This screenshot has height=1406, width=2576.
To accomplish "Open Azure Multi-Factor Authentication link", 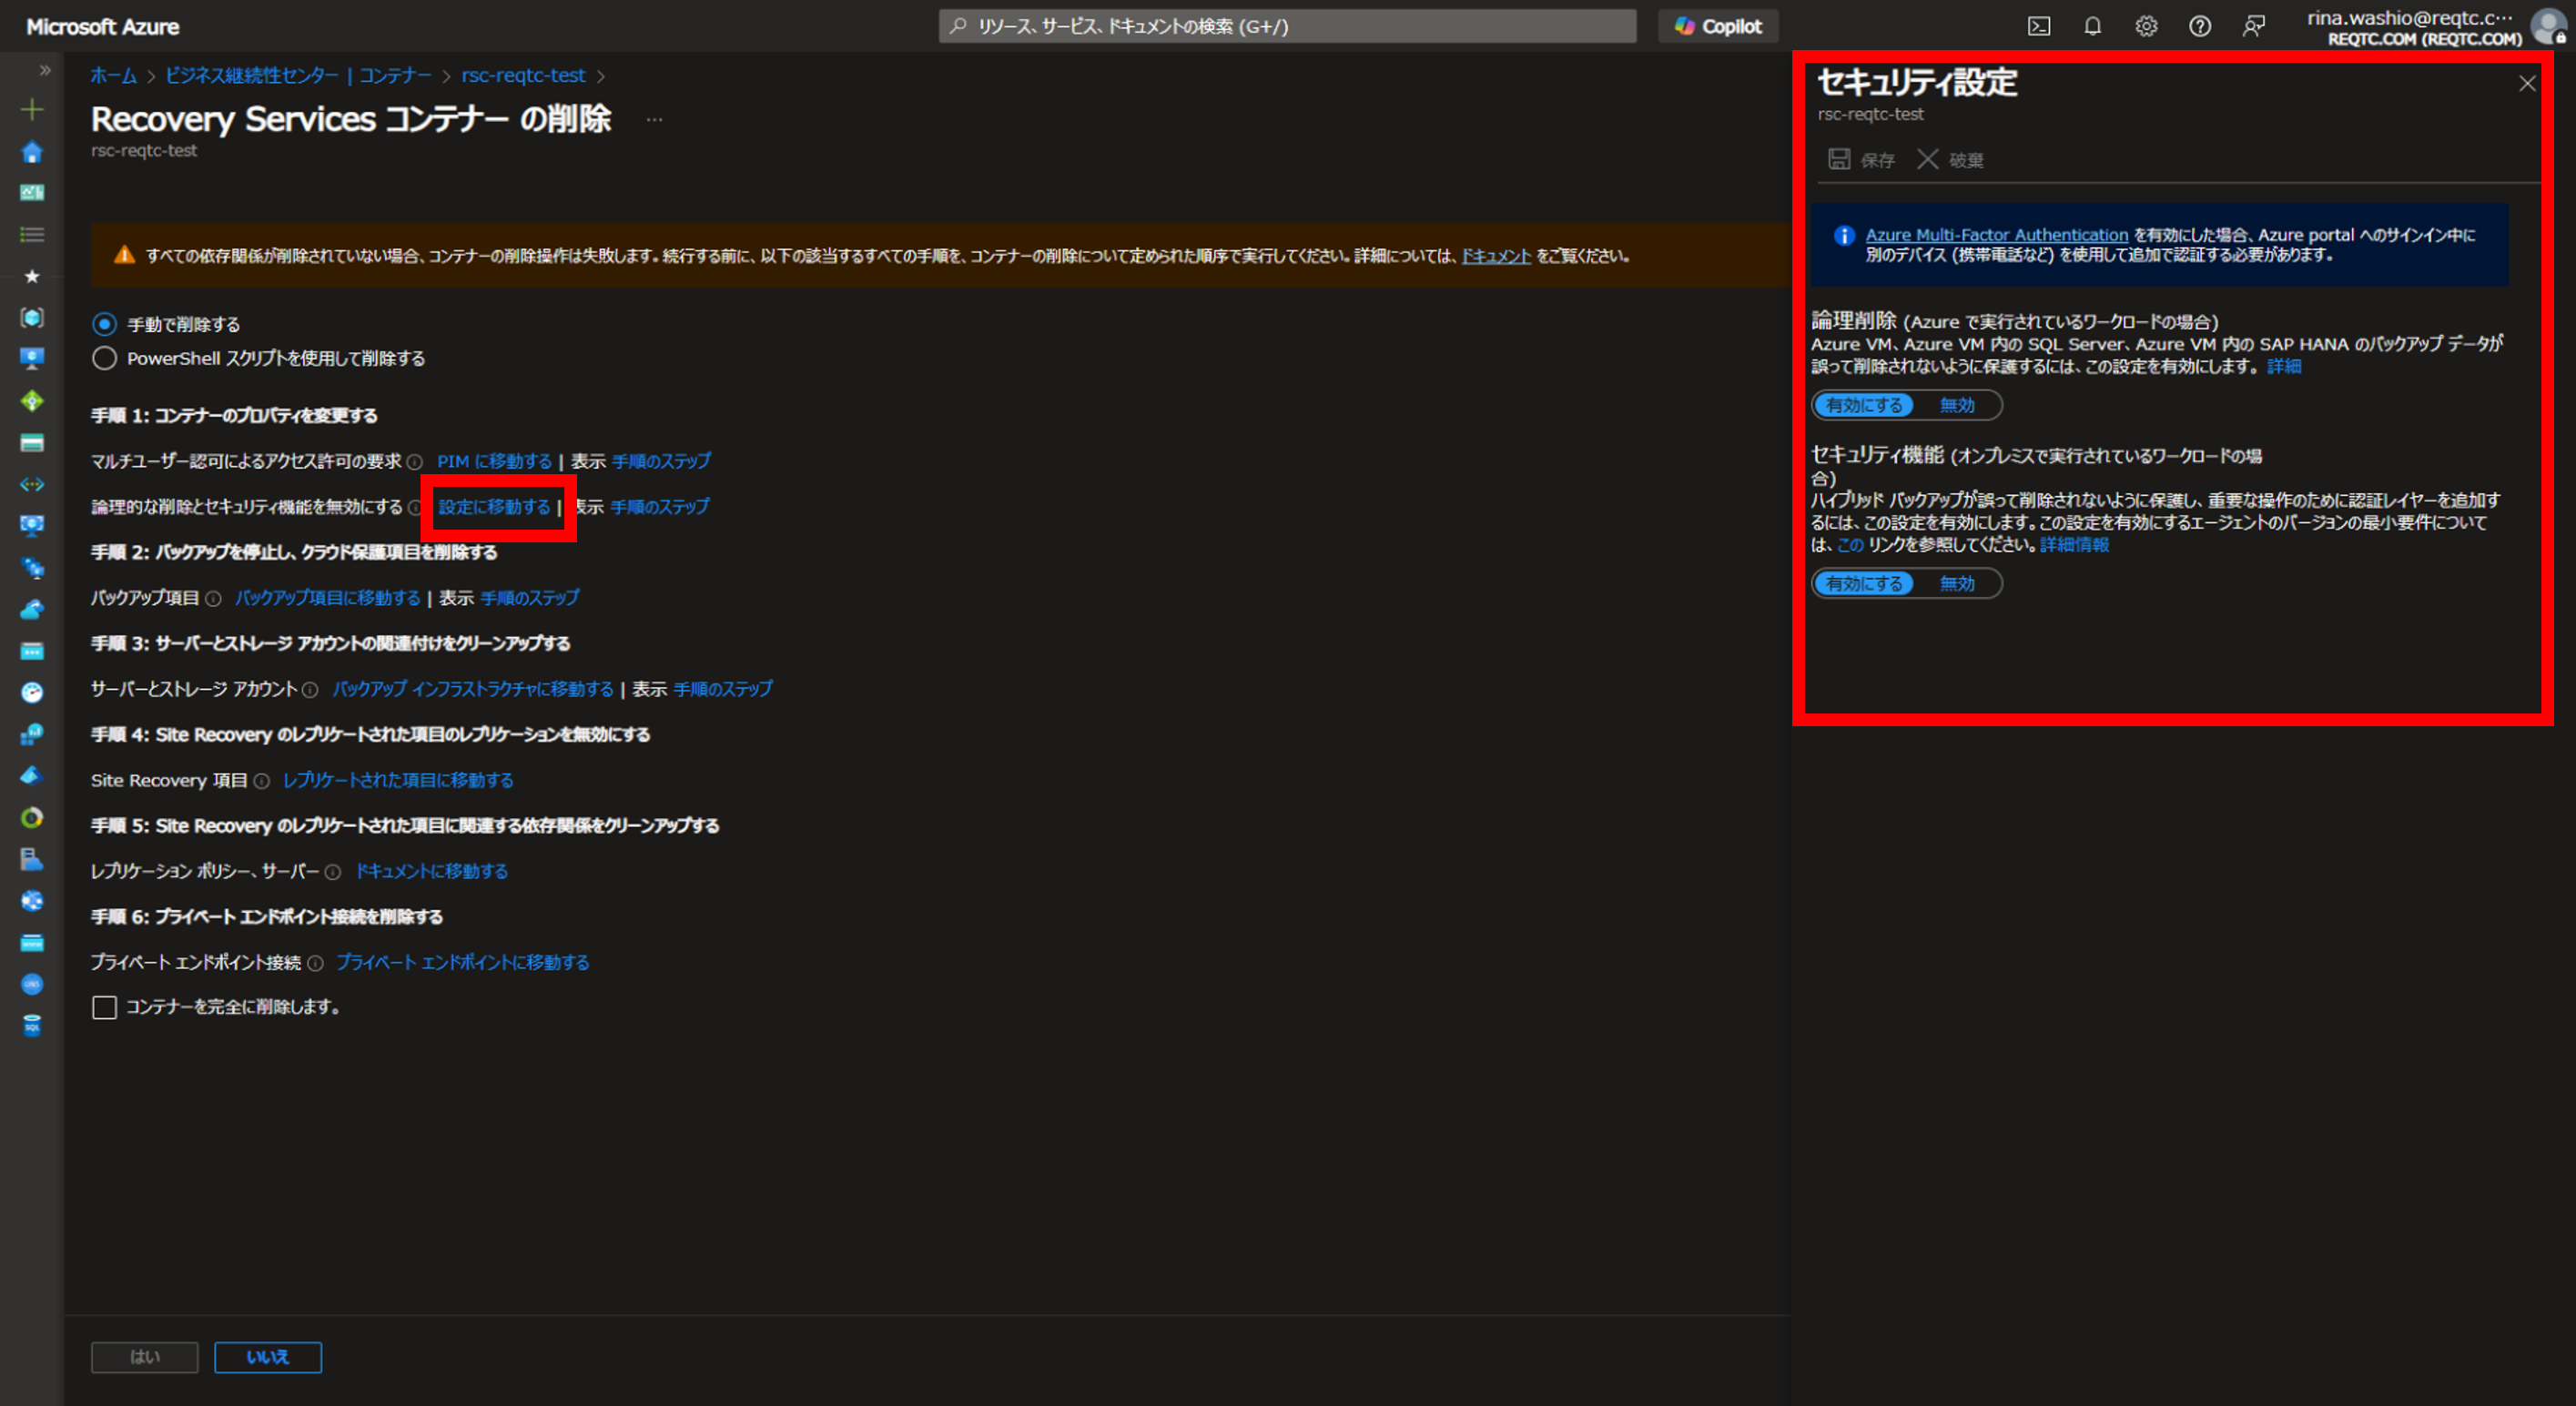I will [1997, 235].
